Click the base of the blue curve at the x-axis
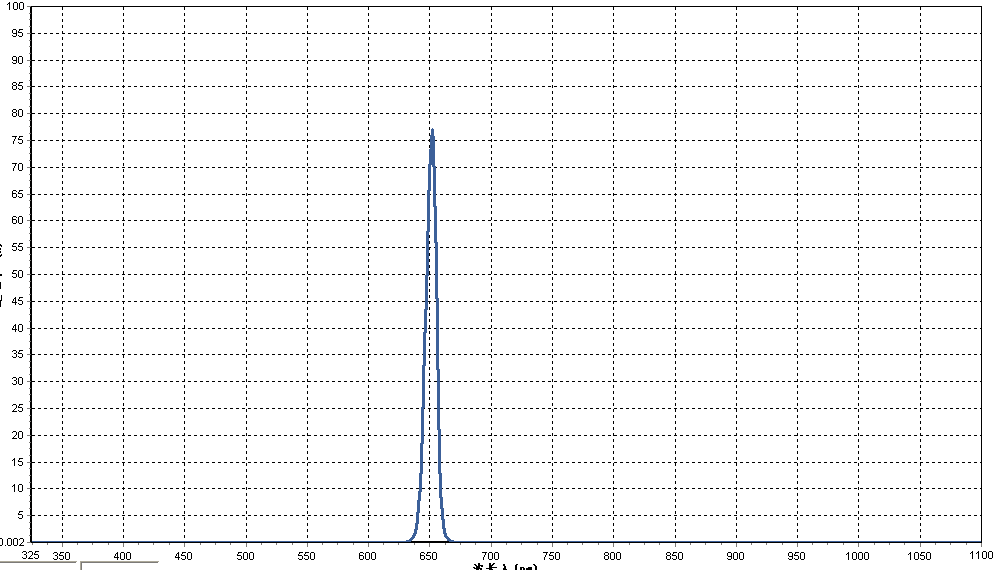Viewport: 1008px width, 570px height. point(432,540)
